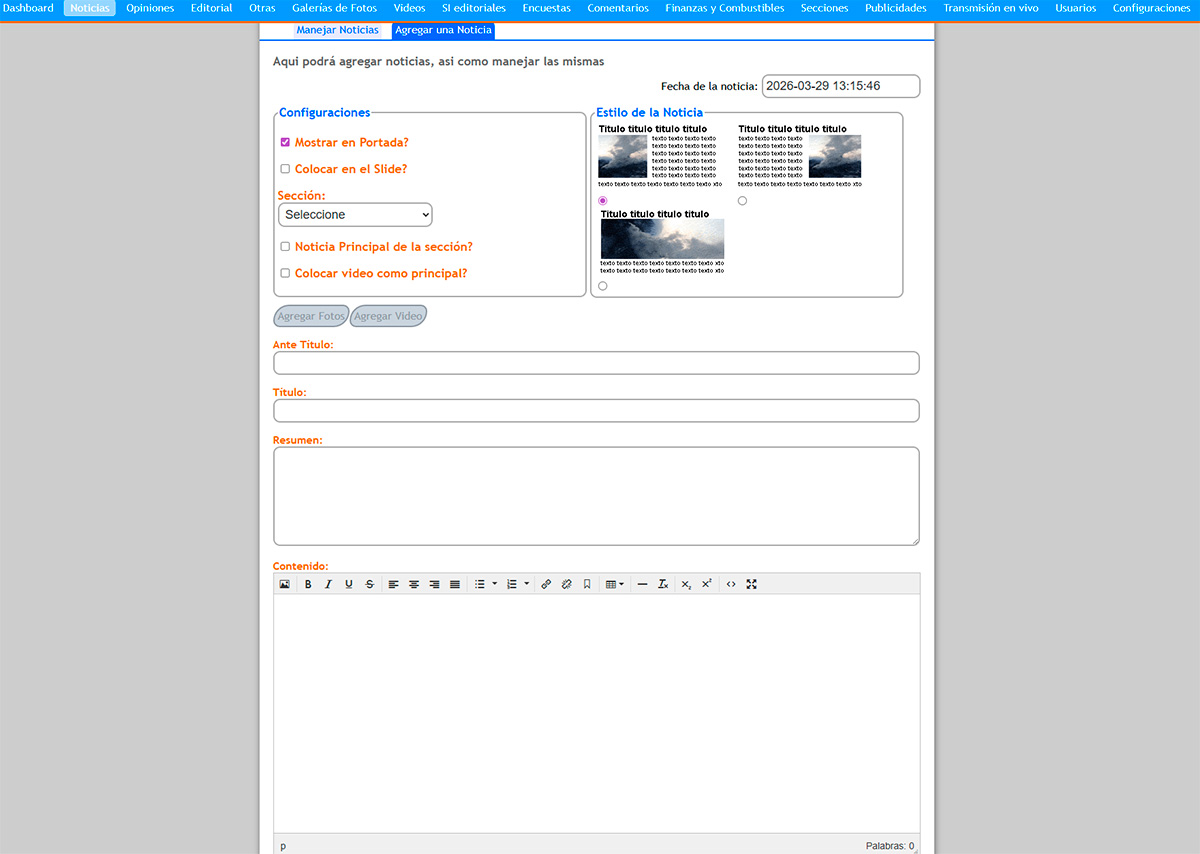Expand the bullet list style arrow
The image size is (1200, 854).
coord(495,584)
